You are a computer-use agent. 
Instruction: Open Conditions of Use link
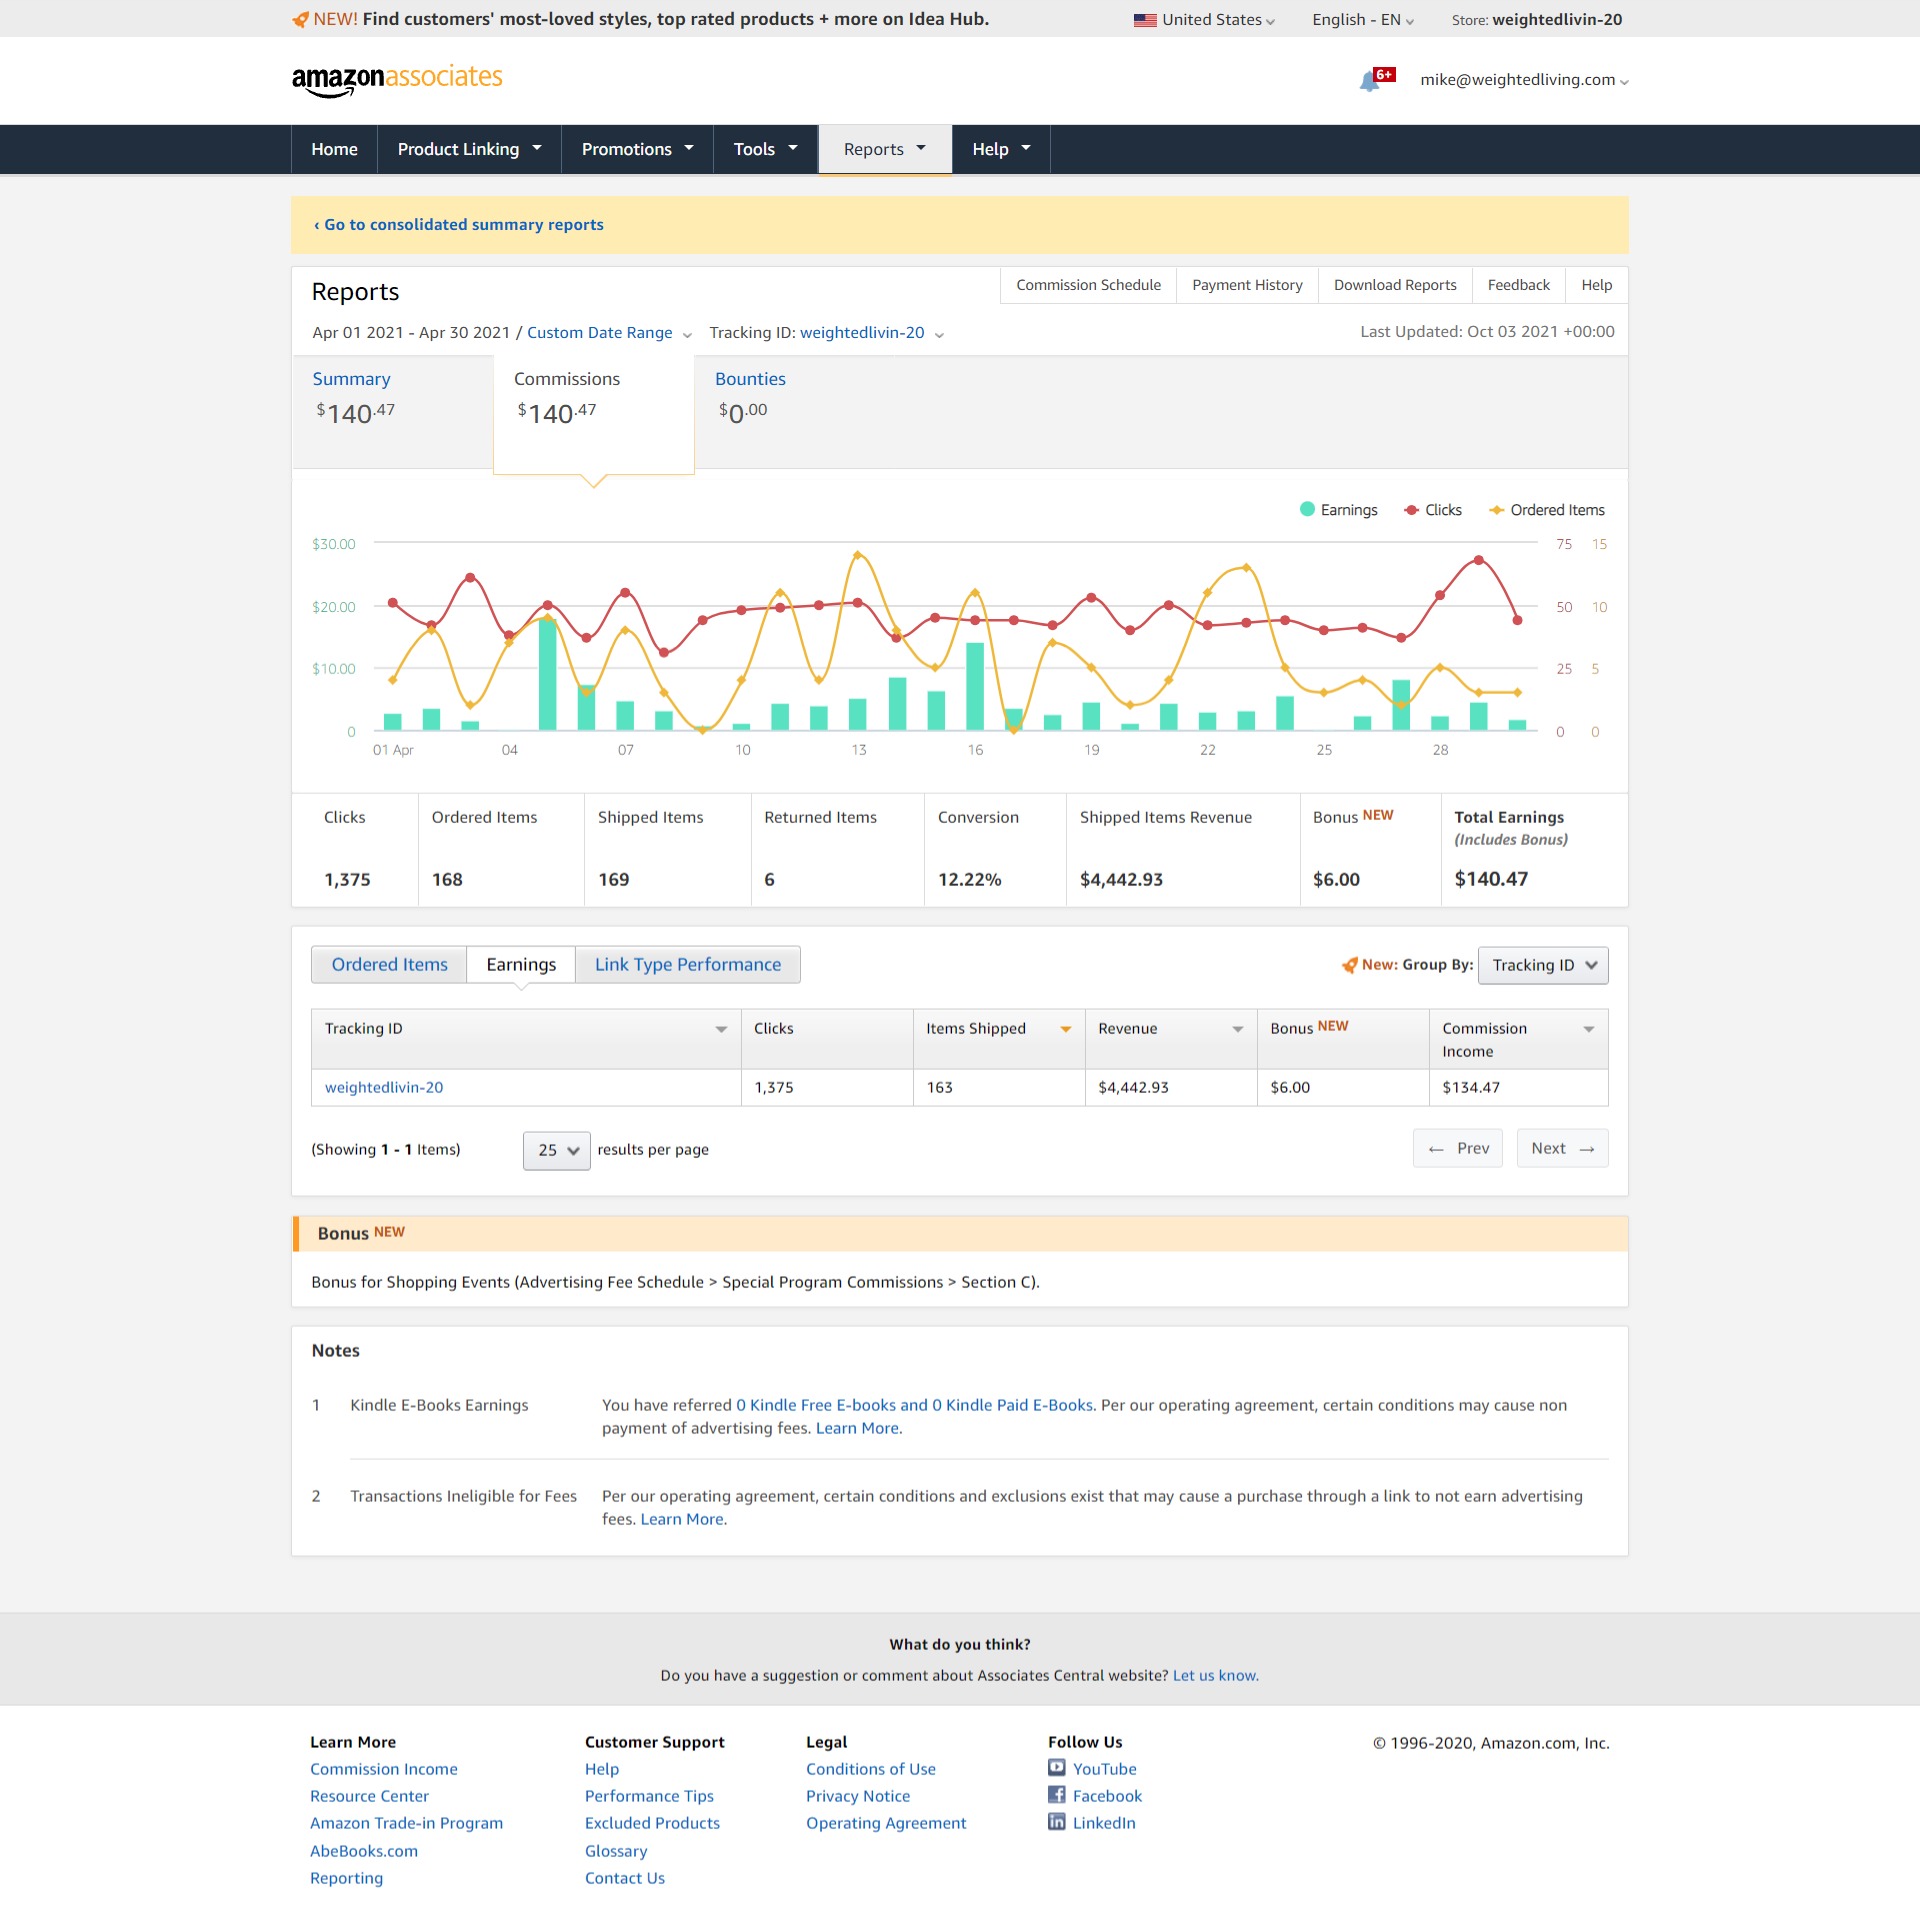(871, 1769)
